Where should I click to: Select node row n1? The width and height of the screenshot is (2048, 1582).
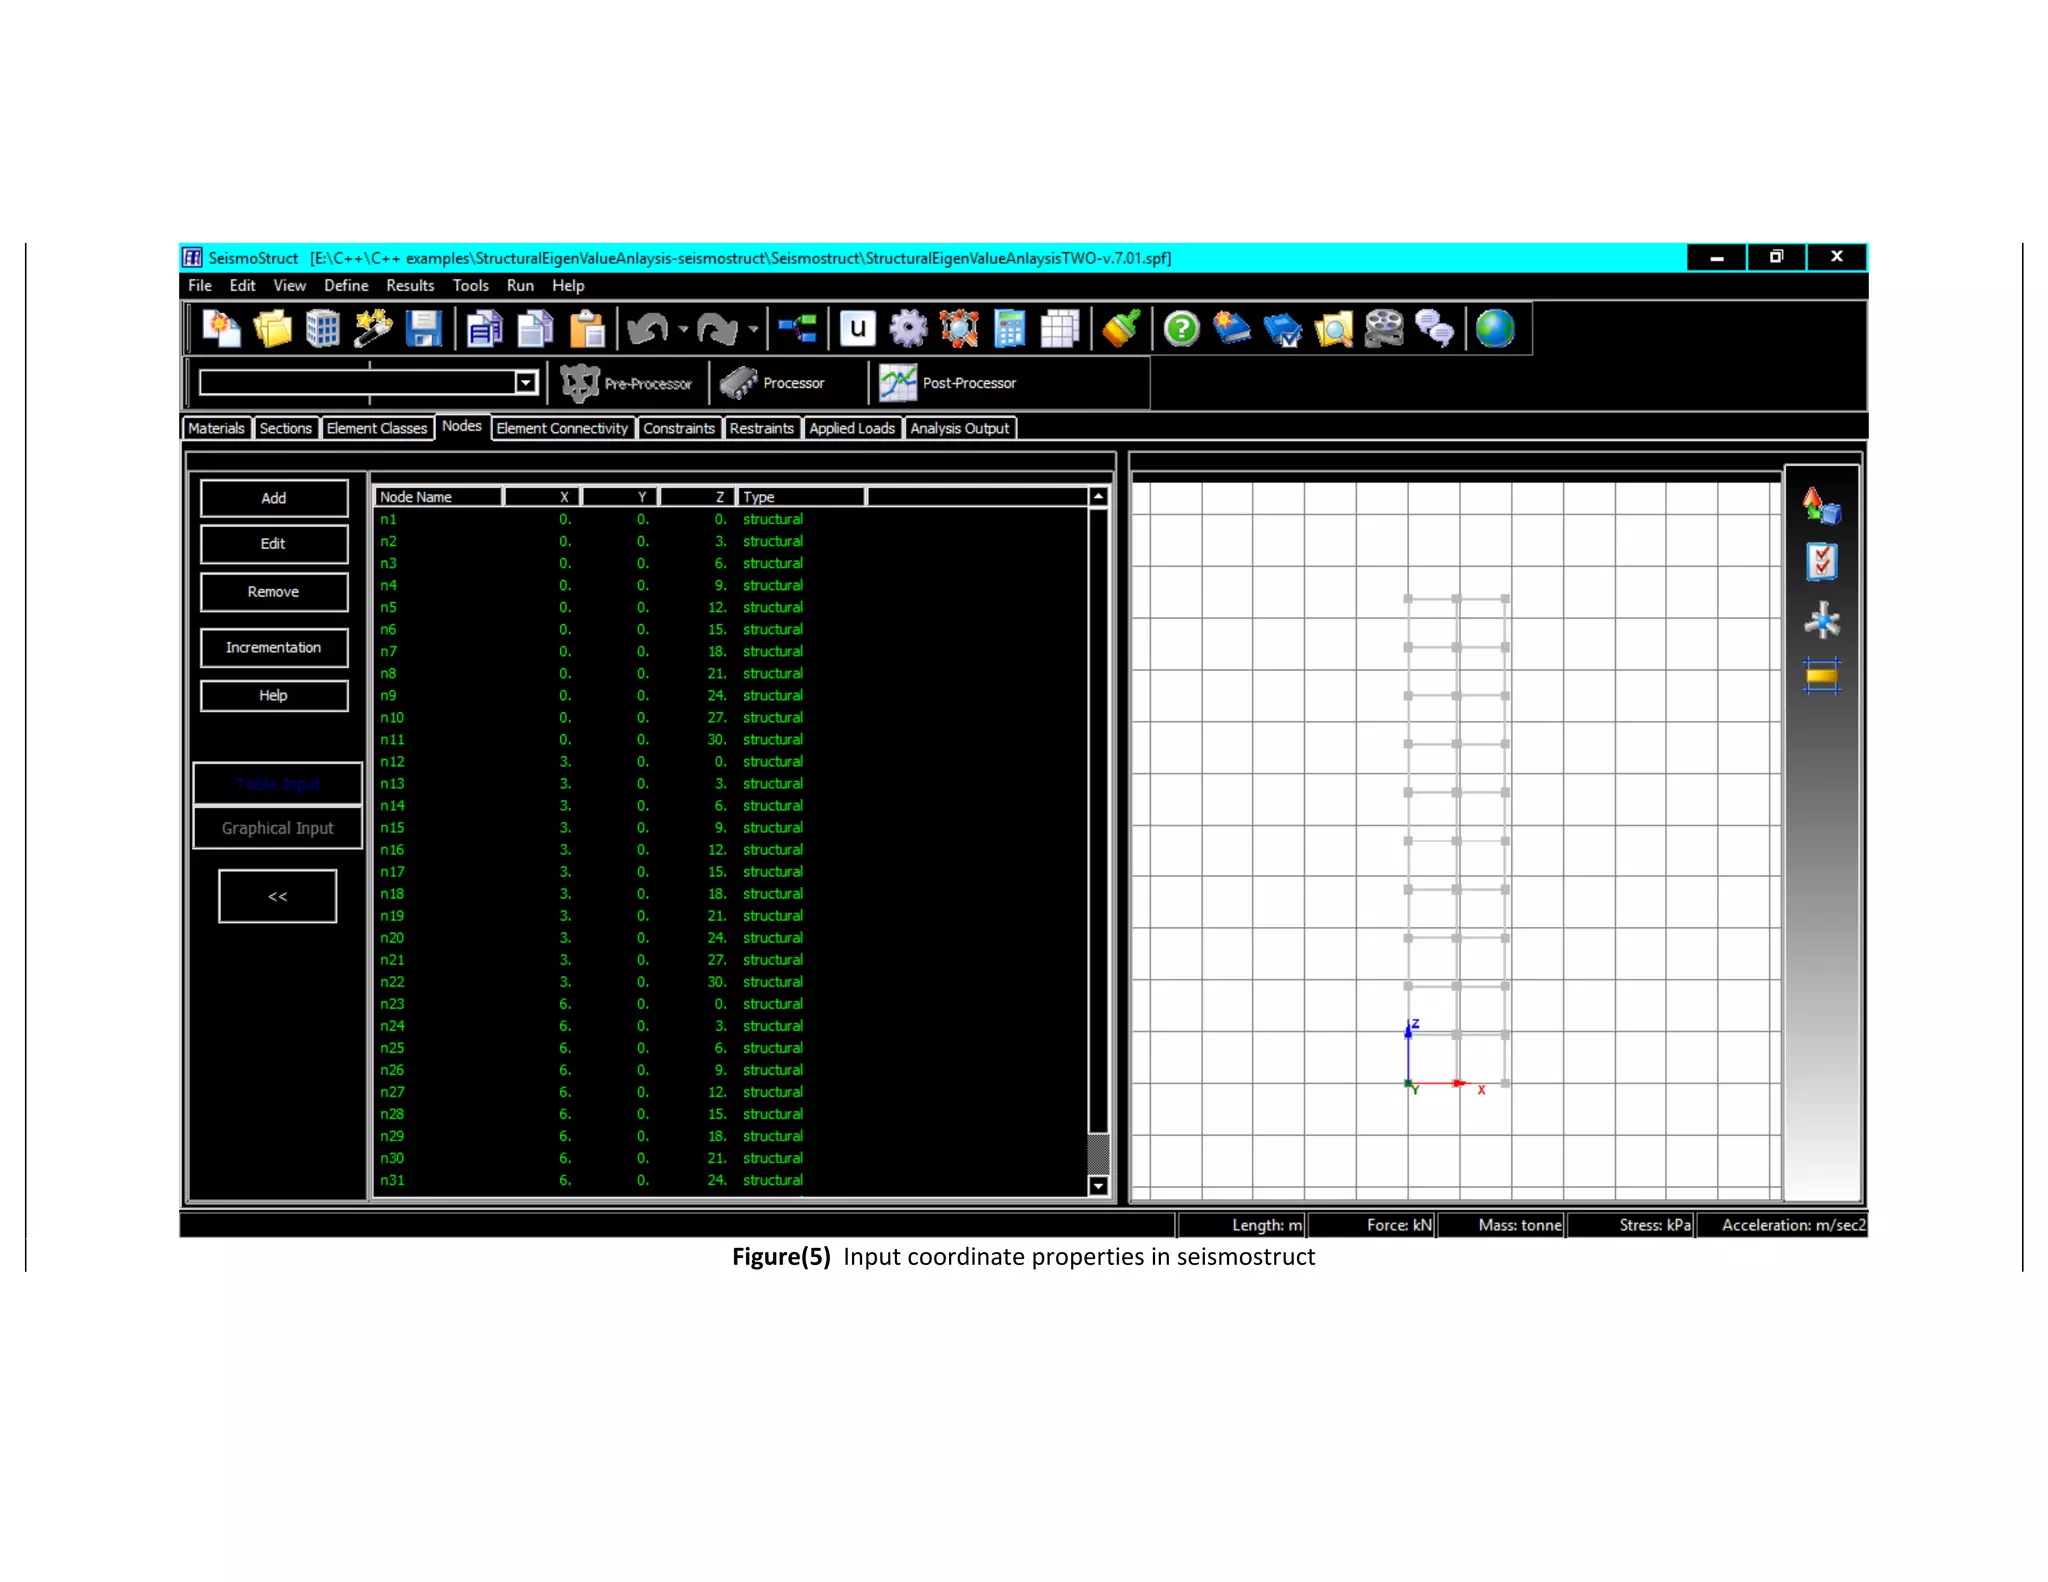tap(730, 520)
